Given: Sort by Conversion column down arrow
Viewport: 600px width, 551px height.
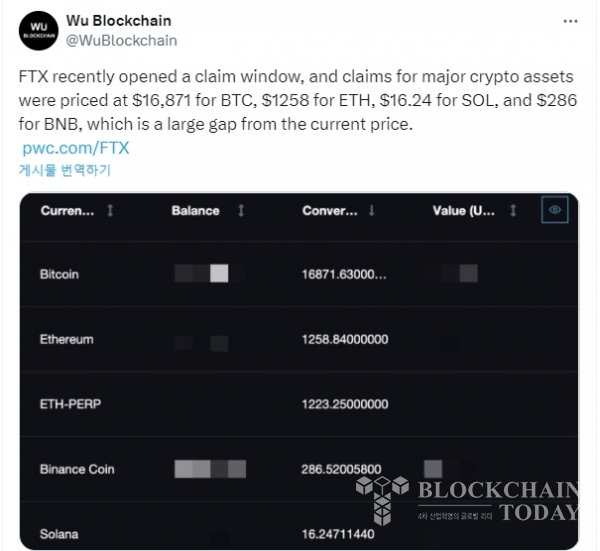Looking at the screenshot, I should tap(371, 210).
